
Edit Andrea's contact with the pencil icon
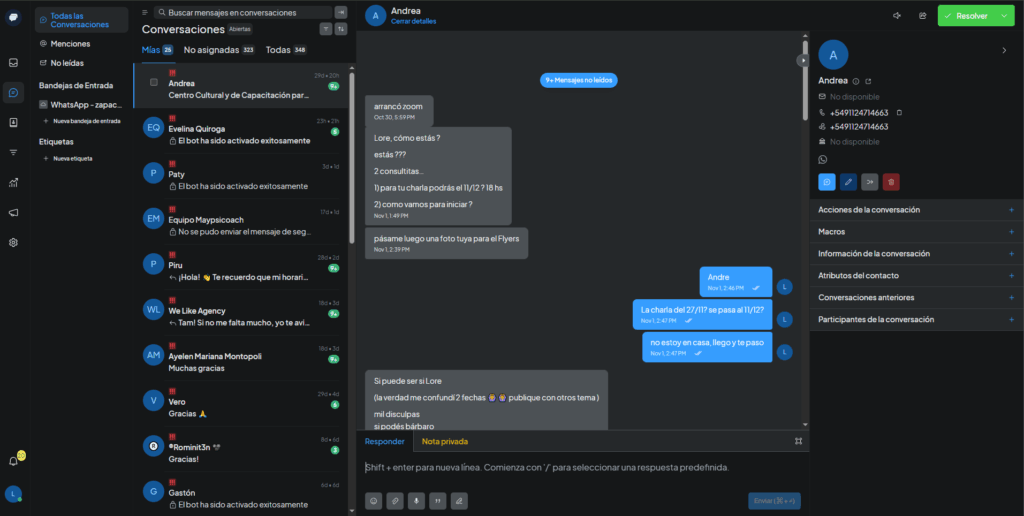(848, 182)
